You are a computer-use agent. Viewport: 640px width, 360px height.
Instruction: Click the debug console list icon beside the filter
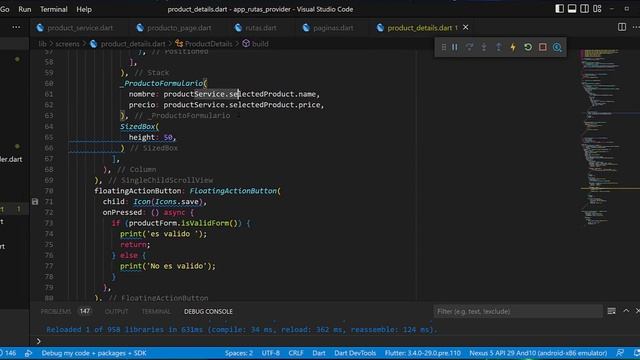coord(611,311)
